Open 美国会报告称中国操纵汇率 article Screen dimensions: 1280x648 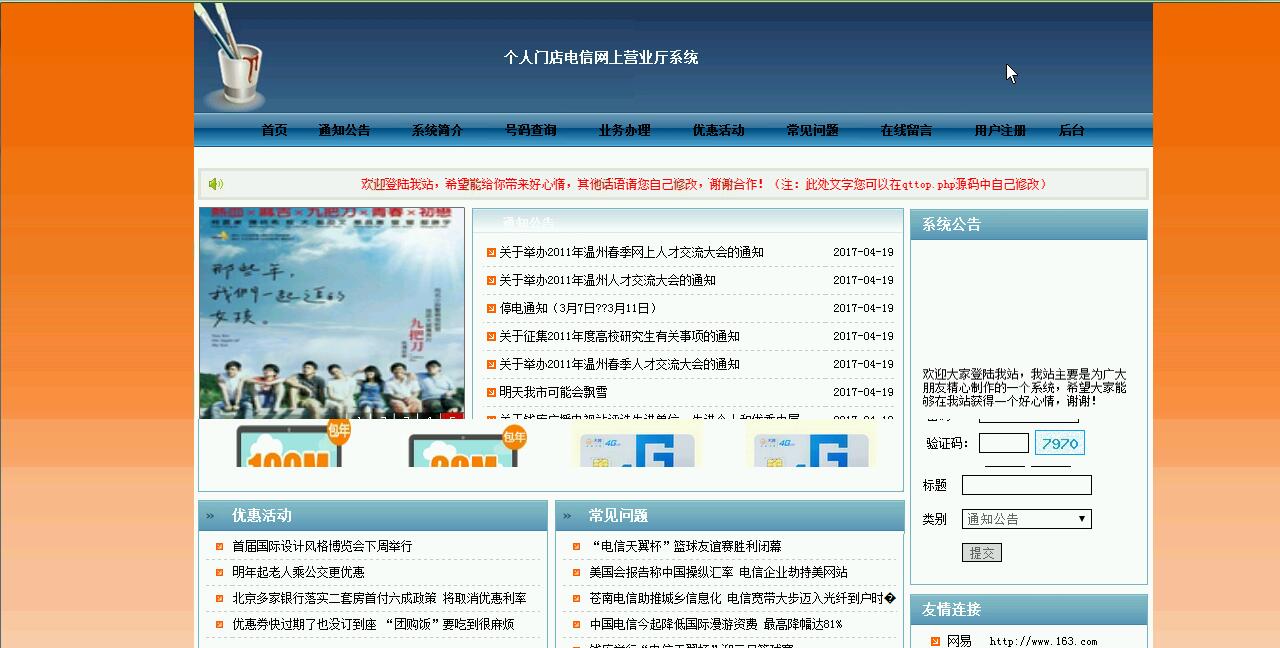pyautogui.click(x=718, y=573)
